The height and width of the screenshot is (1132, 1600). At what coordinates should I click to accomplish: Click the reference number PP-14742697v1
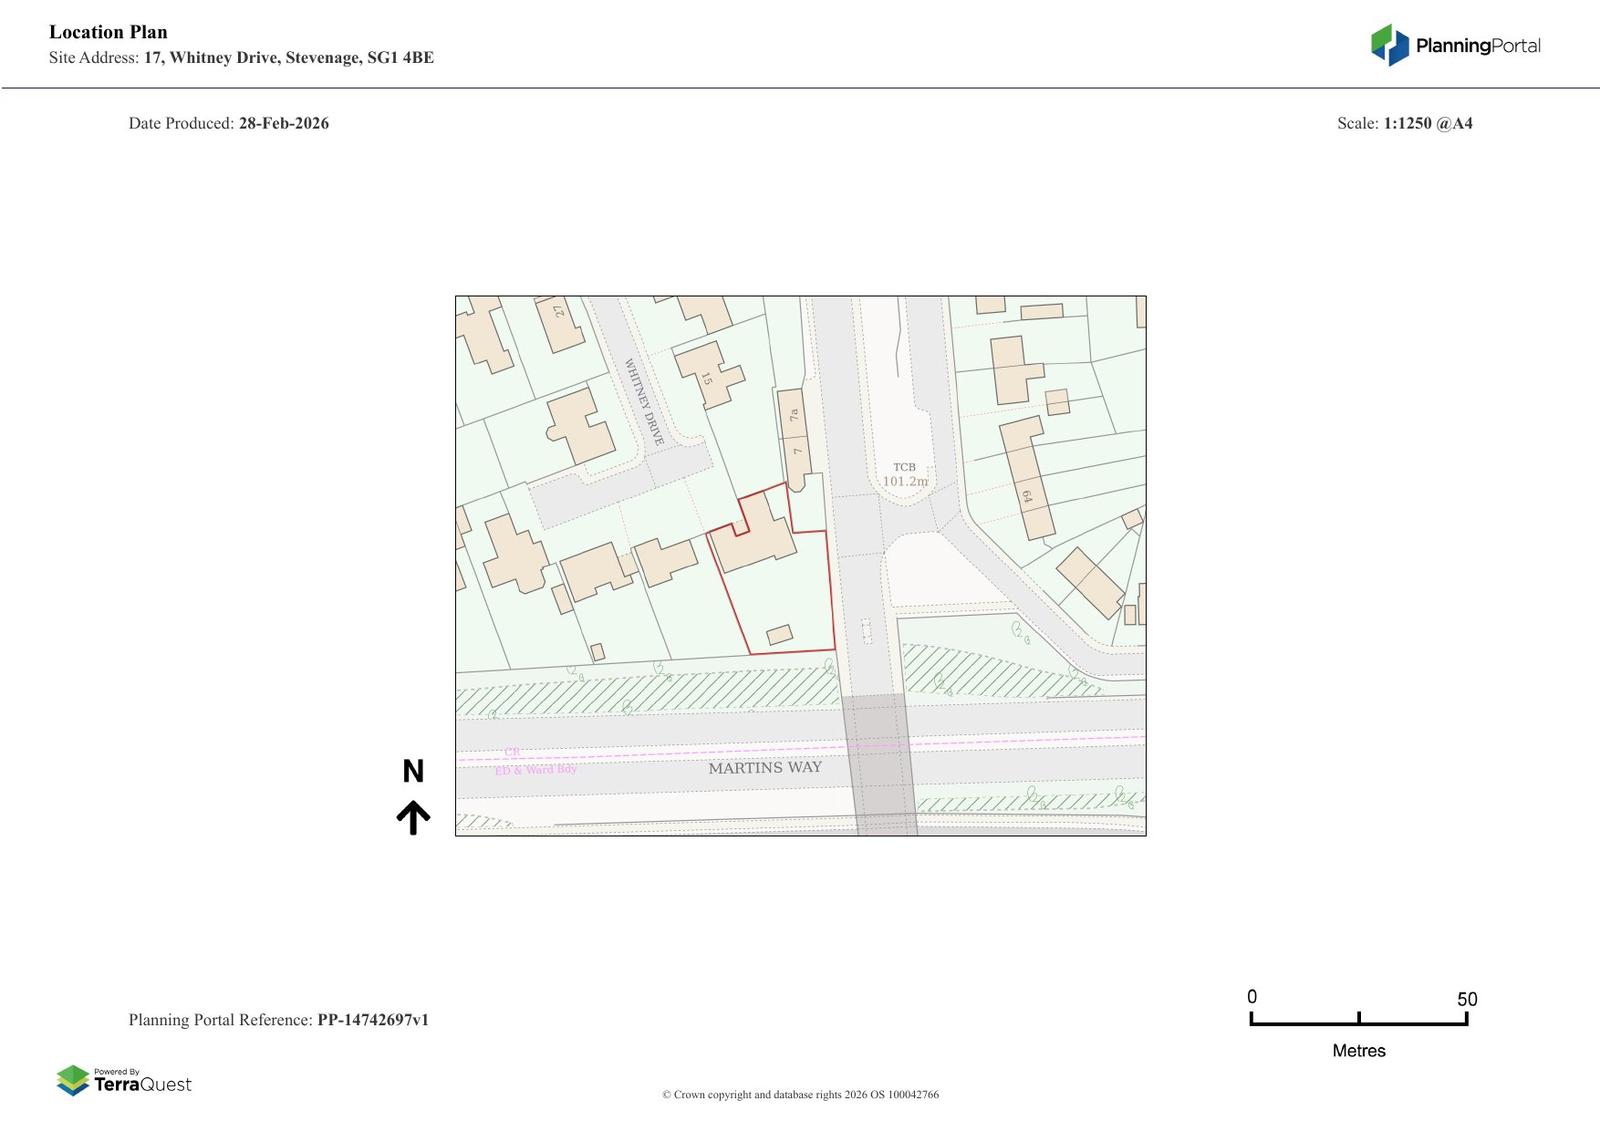point(373,1020)
